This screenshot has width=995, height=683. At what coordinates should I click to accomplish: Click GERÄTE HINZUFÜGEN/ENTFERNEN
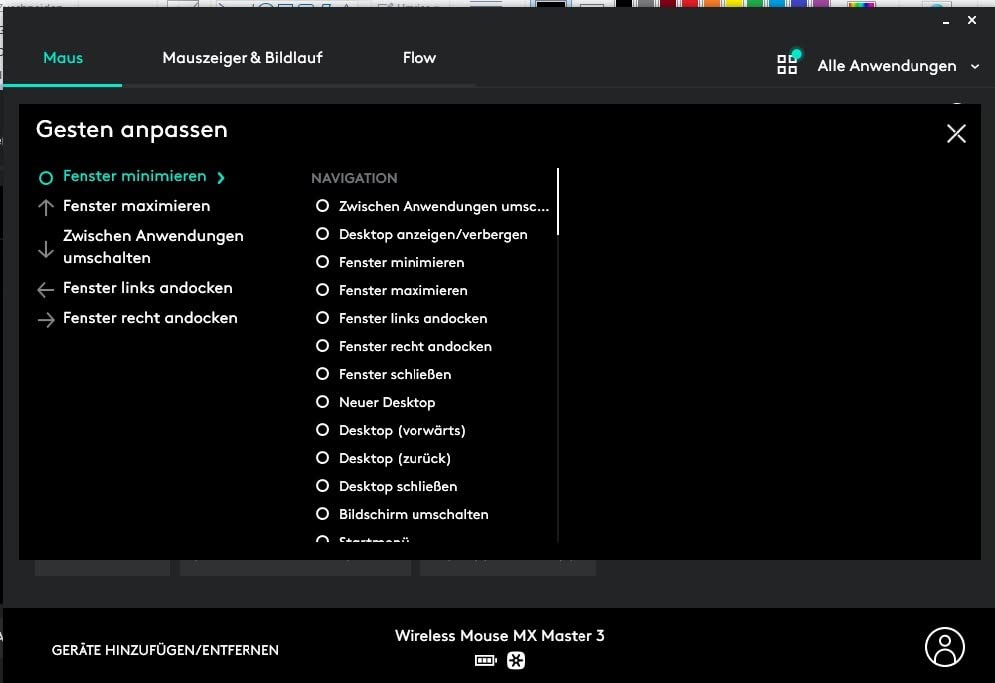coord(165,650)
